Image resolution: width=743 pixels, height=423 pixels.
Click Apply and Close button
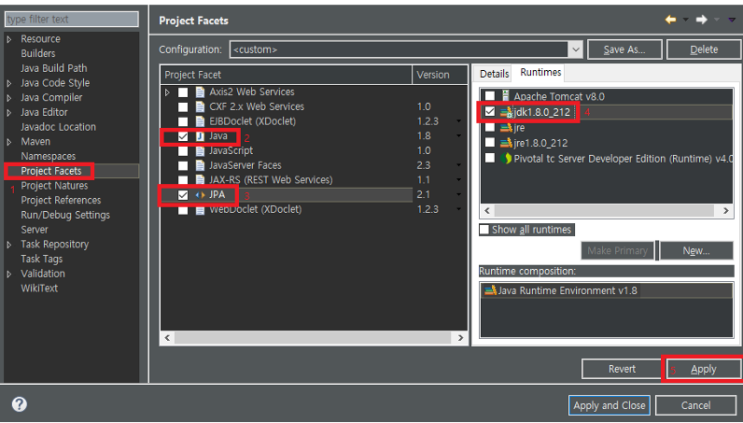[609, 405]
